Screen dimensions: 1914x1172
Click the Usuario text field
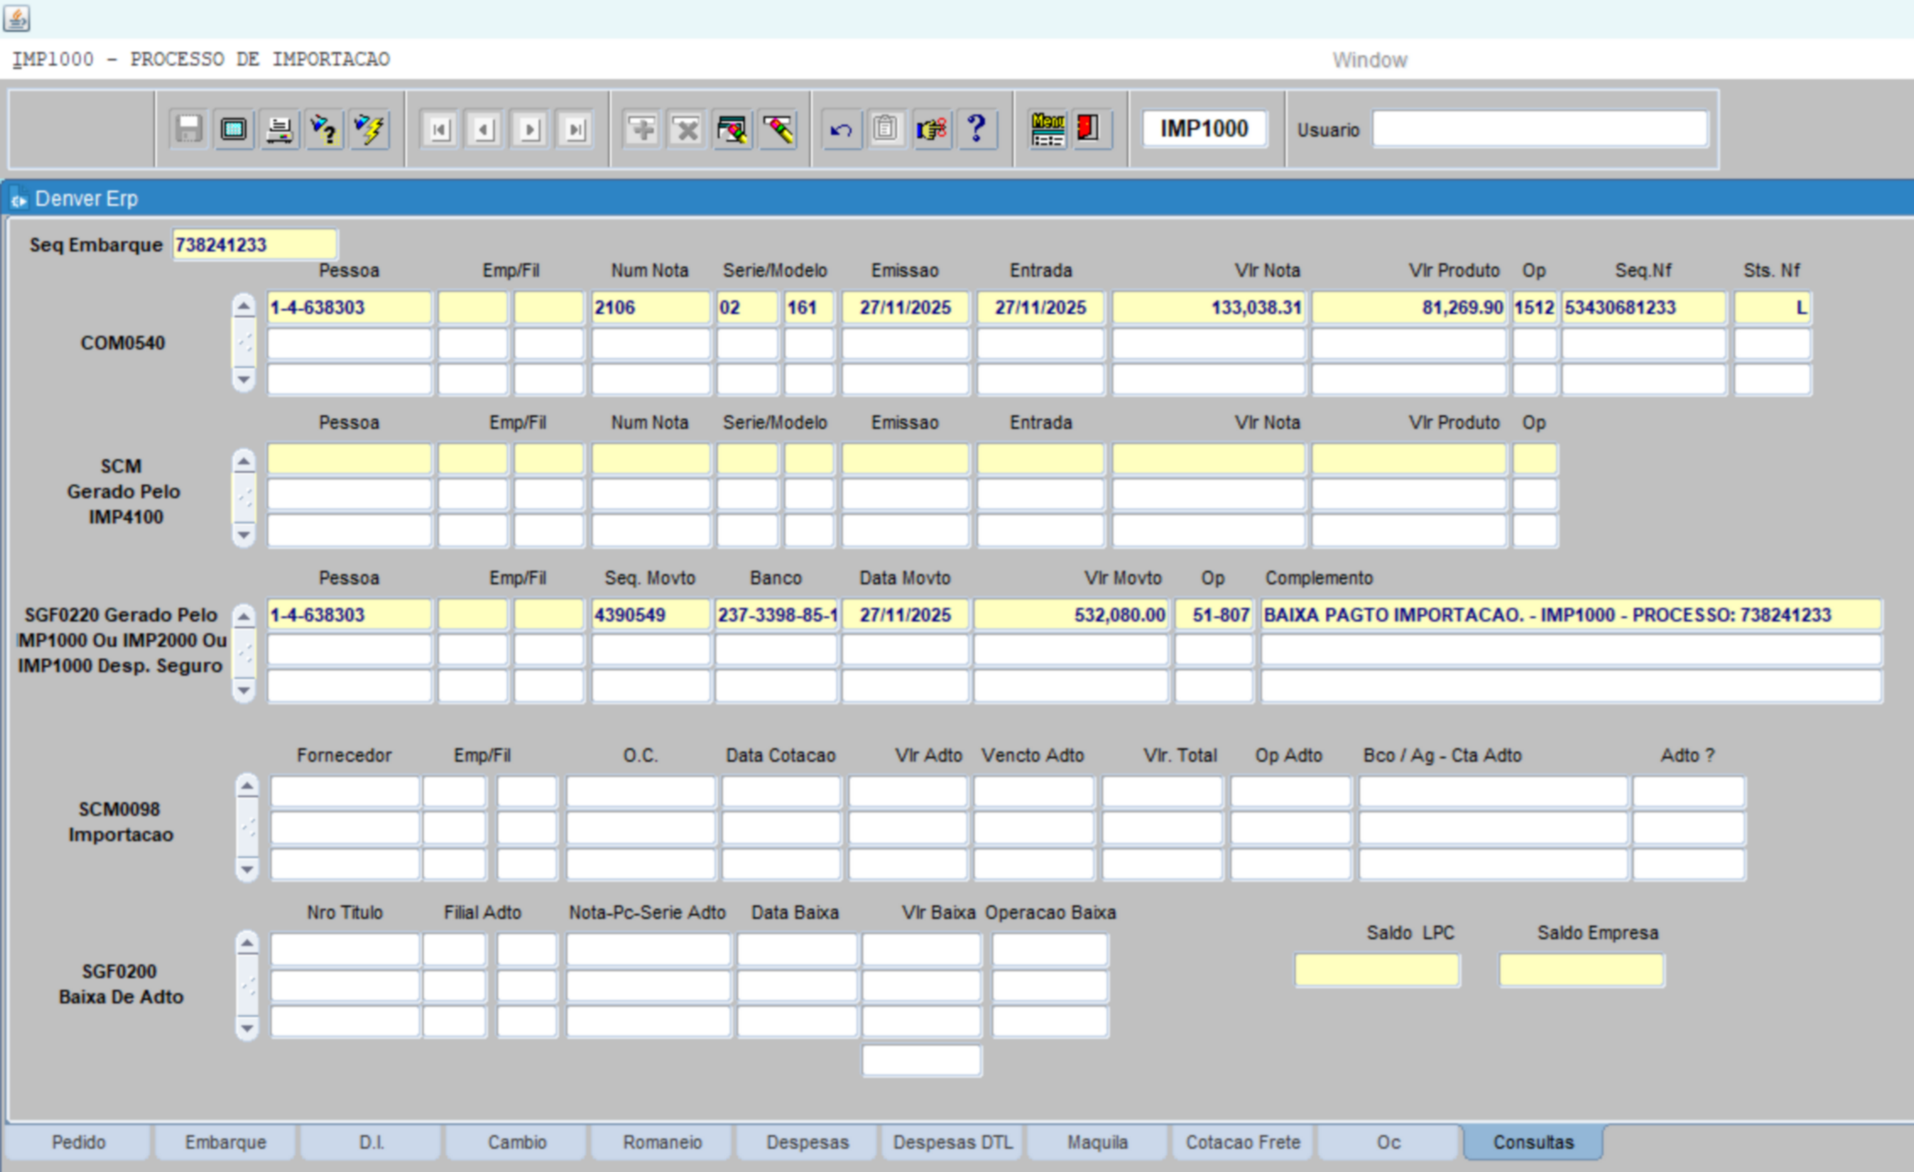(x=1539, y=129)
